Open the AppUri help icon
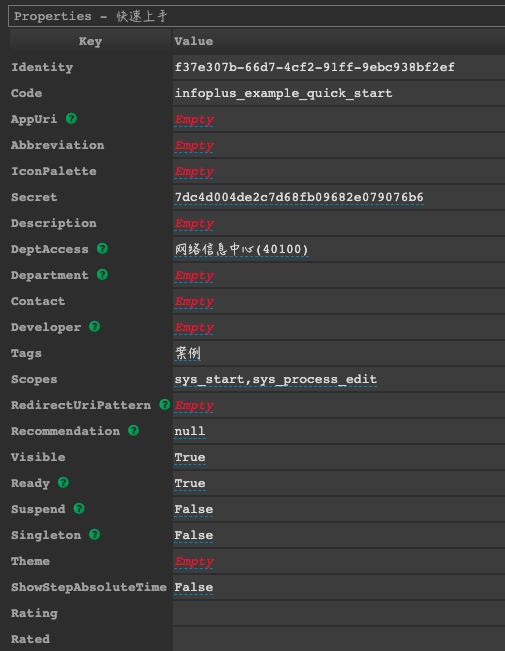The height and width of the screenshot is (651, 505). pos(71,119)
